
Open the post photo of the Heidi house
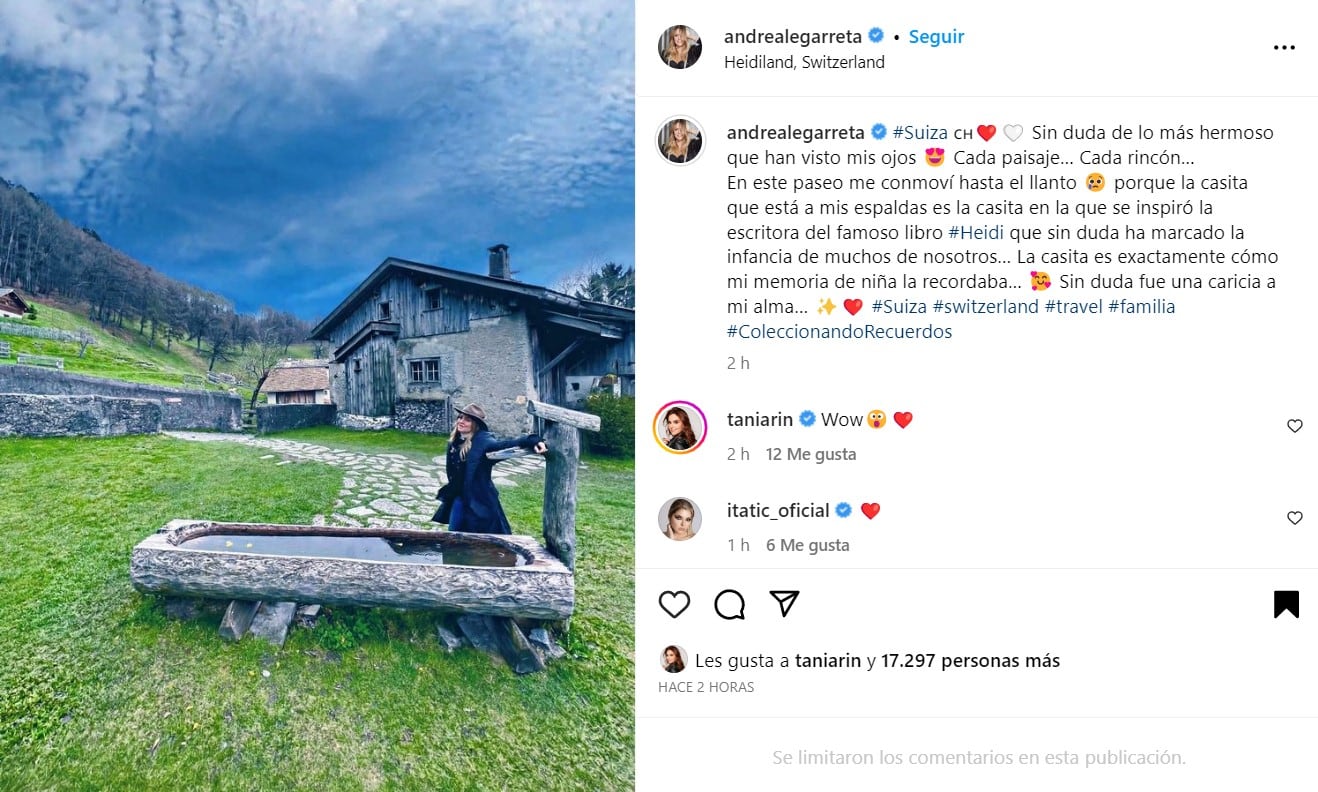[x=317, y=396]
